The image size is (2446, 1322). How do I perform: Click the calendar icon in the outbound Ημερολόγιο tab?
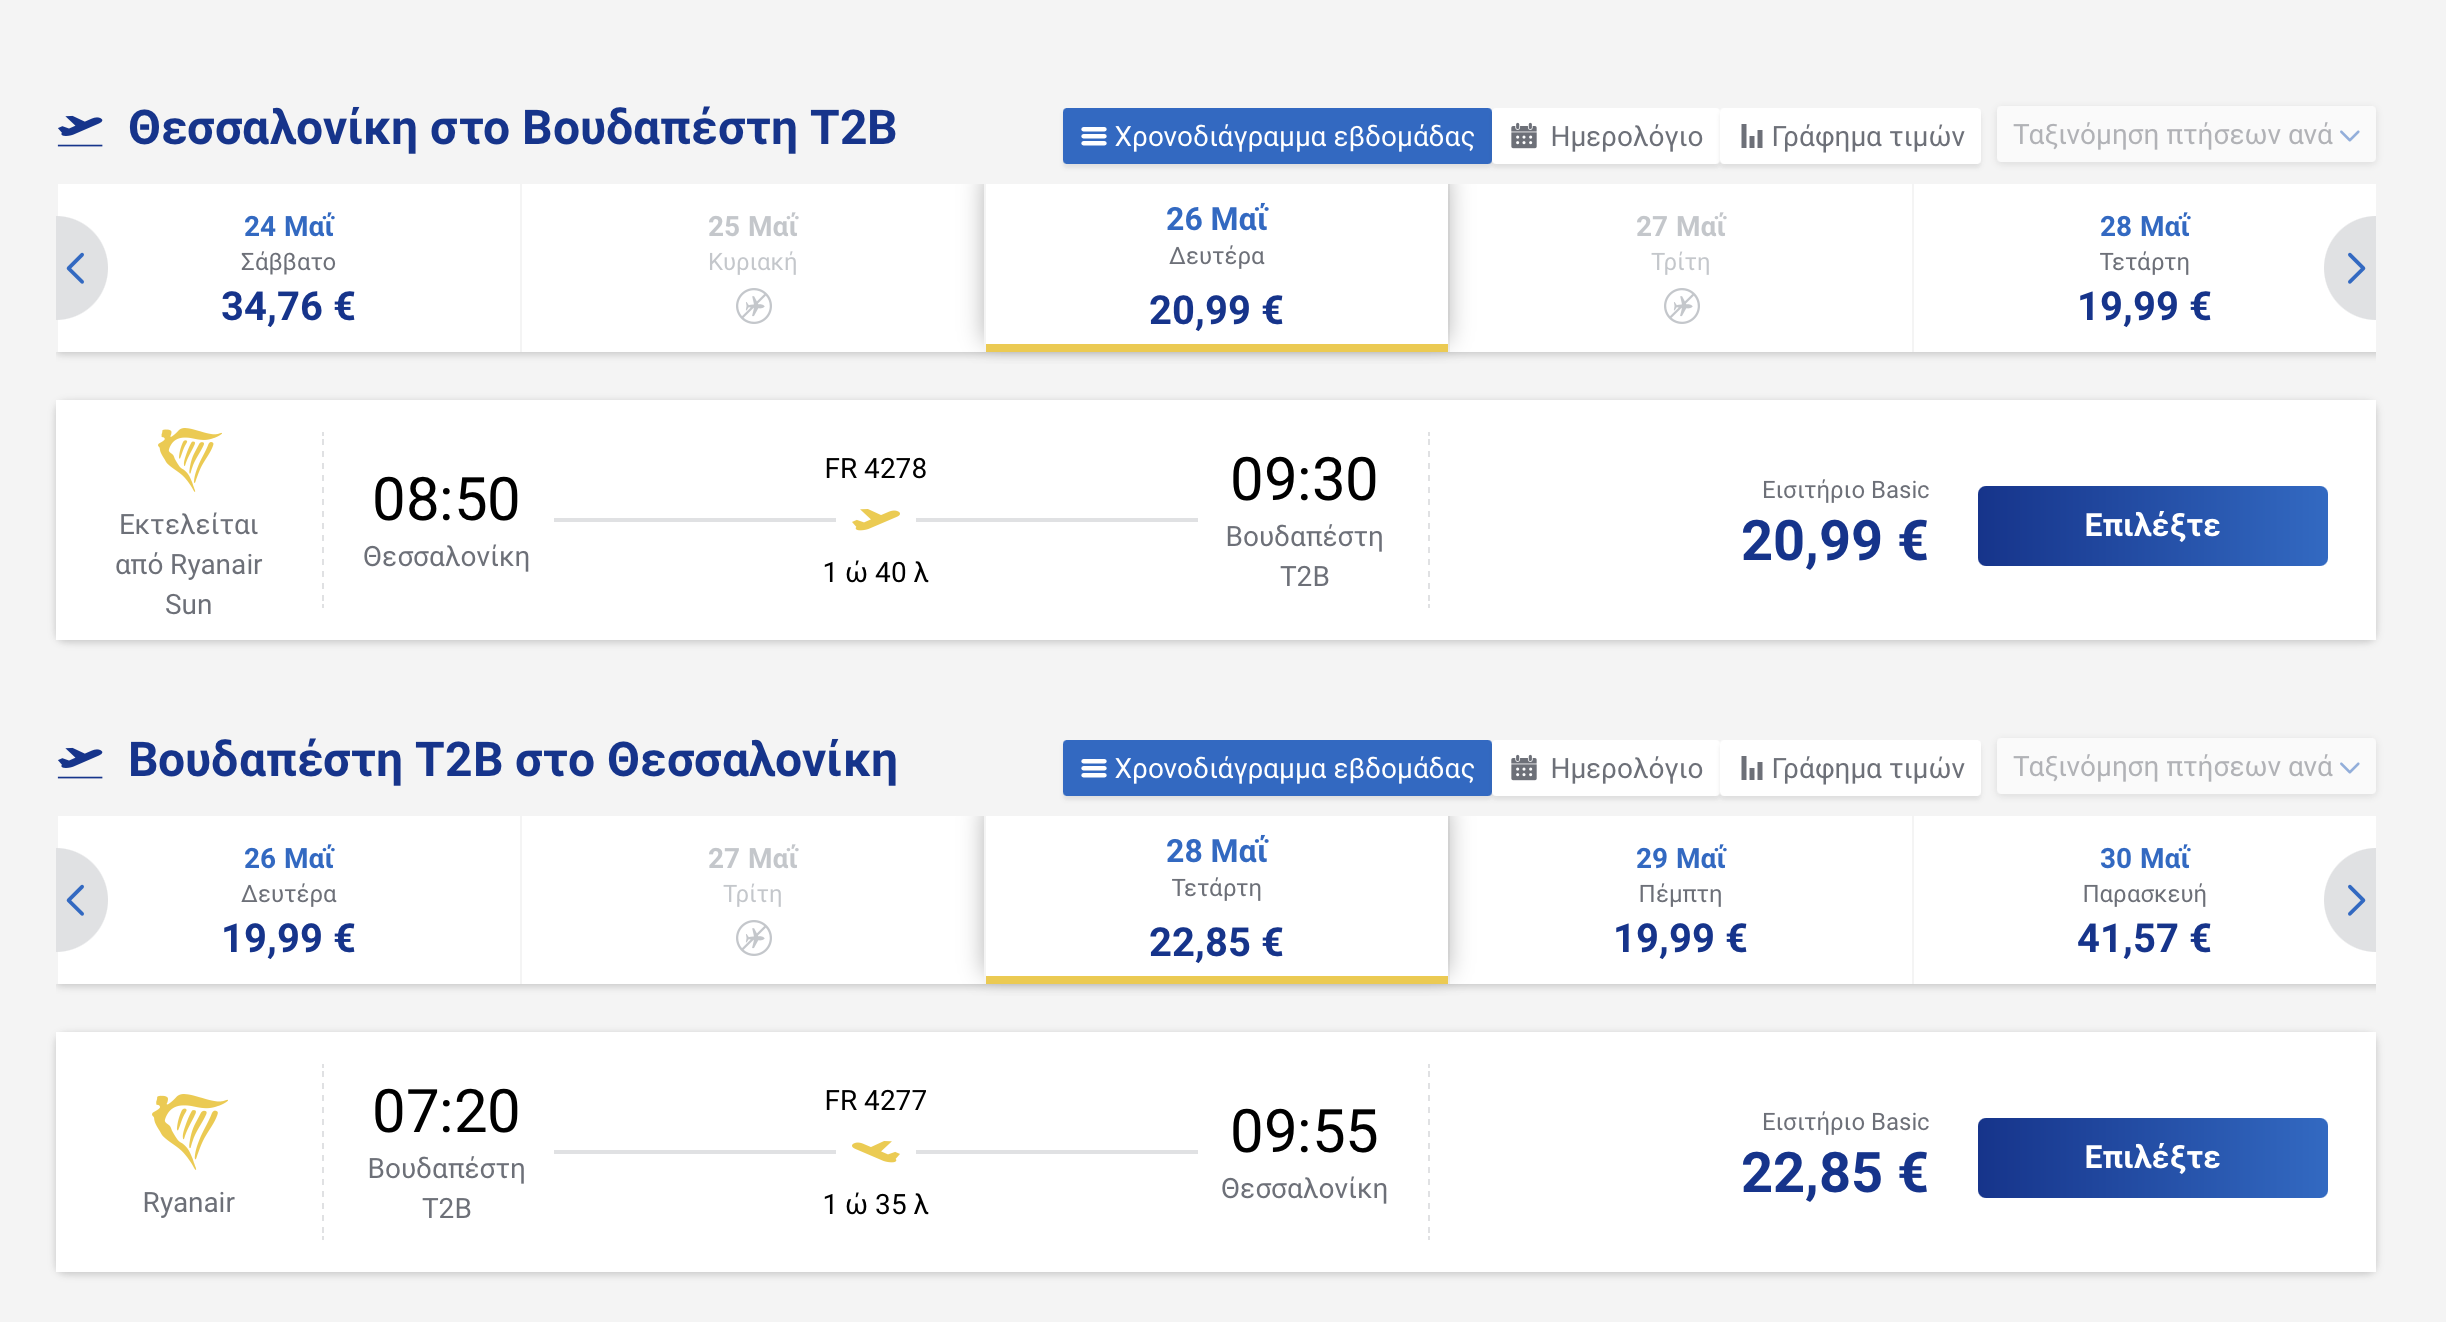[x=1523, y=136]
